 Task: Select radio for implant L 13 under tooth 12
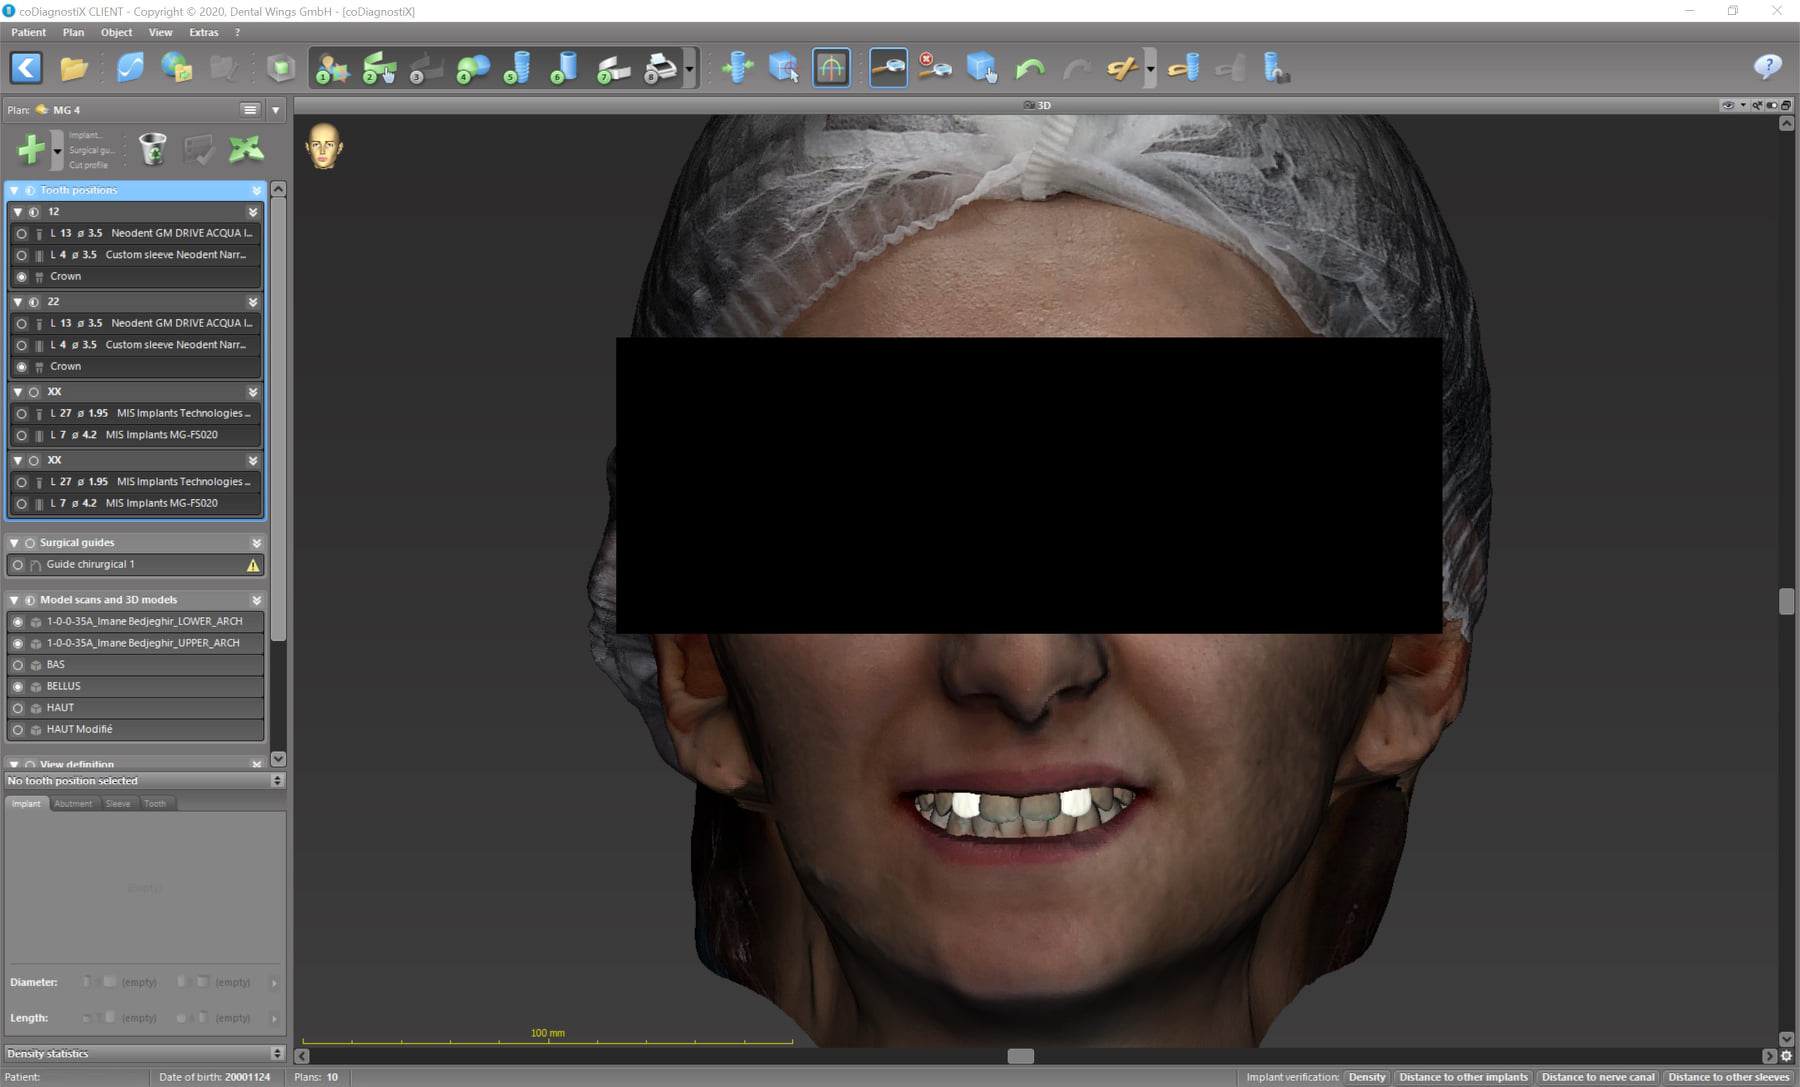point(21,234)
